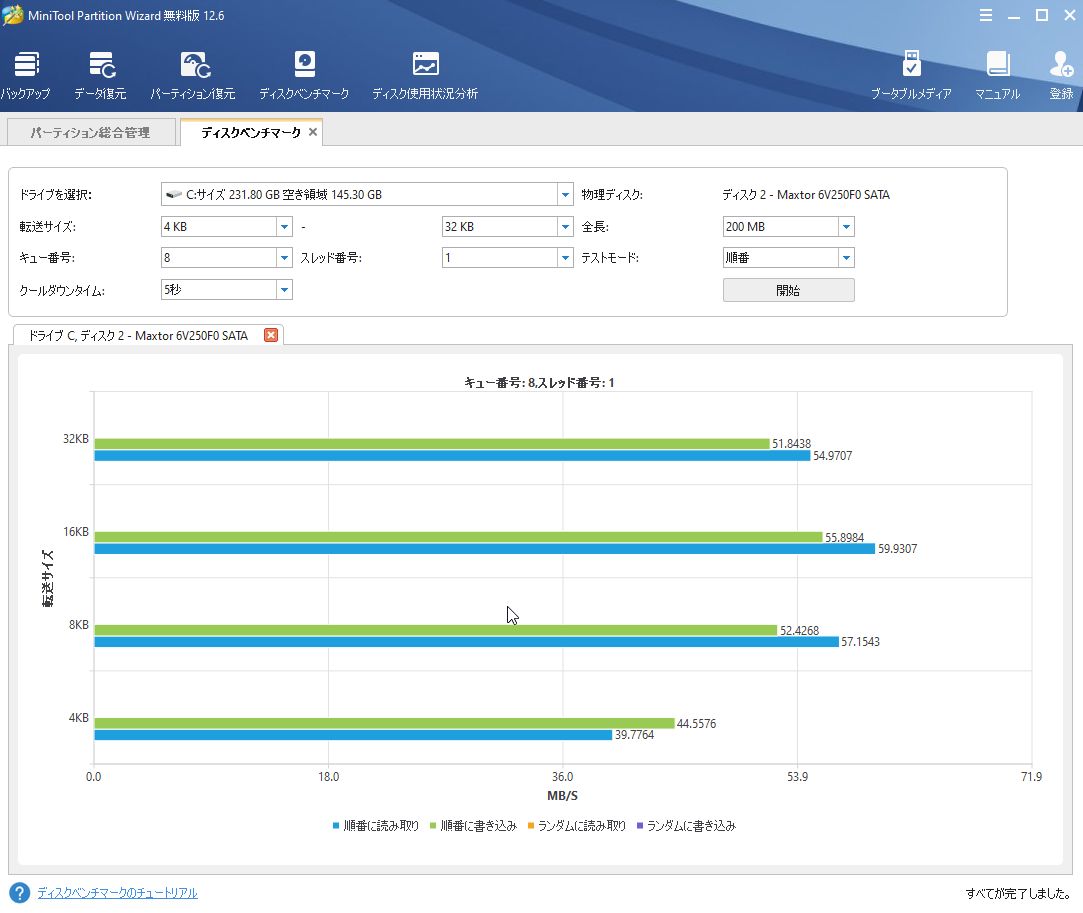This screenshot has height=913, width=1083.
Task: Open ディスク使用状況分析 space analyzer
Action: point(425,75)
